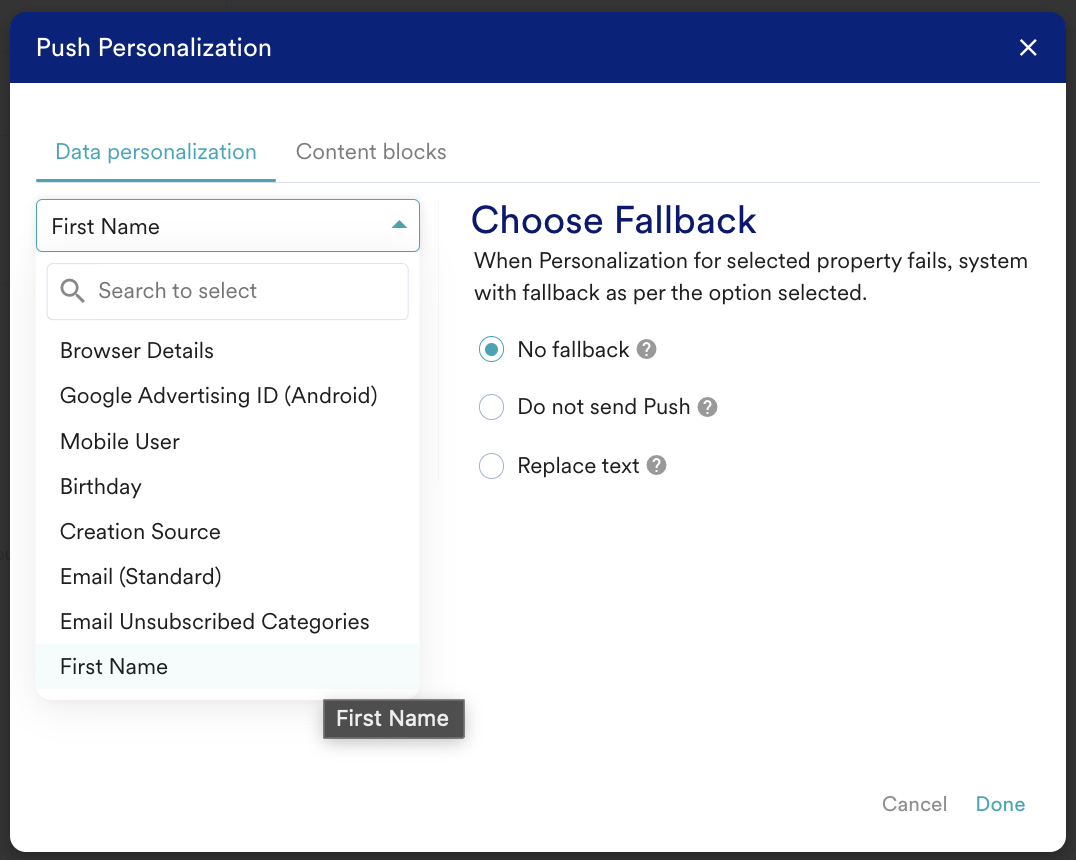Close the Push Personalization dialog with X
This screenshot has width=1076, height=860.
(1028, 47)
